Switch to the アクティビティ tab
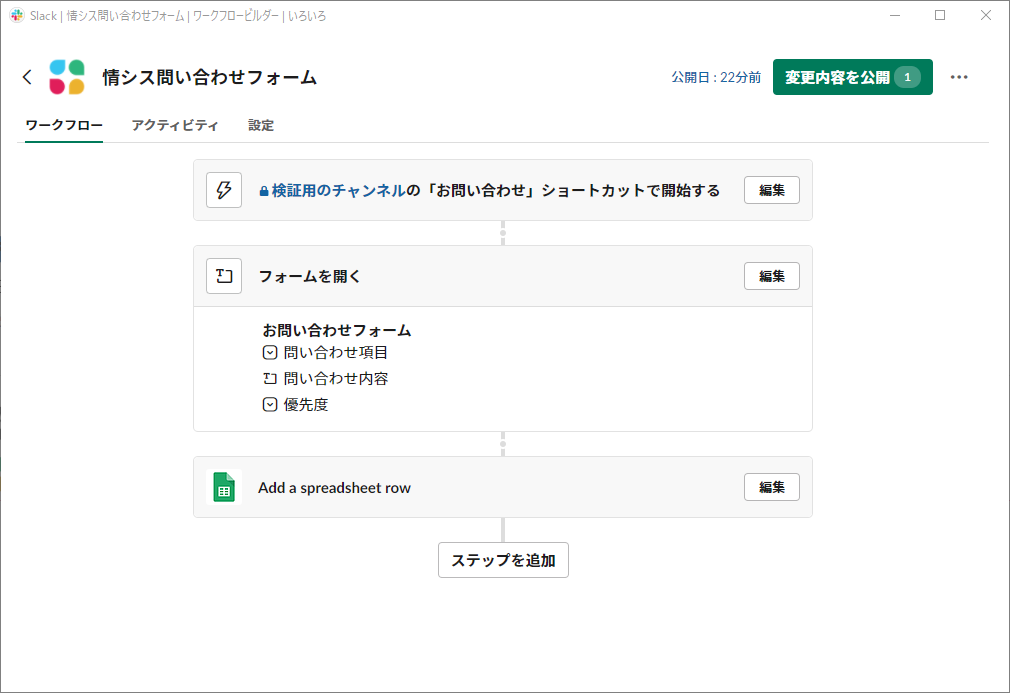The width and height of the screenshot is (1010, 693). click(x=176, y=125)
